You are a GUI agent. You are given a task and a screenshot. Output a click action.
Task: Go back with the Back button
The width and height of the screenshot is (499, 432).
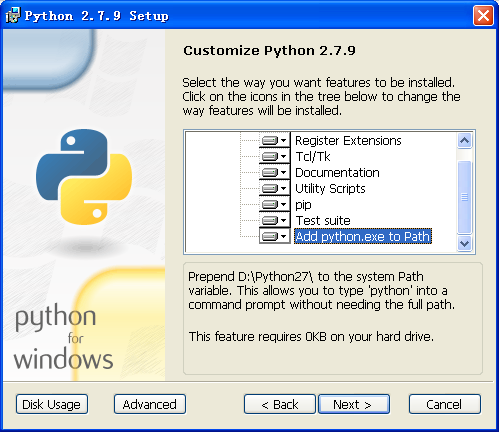tap(279, 404)
